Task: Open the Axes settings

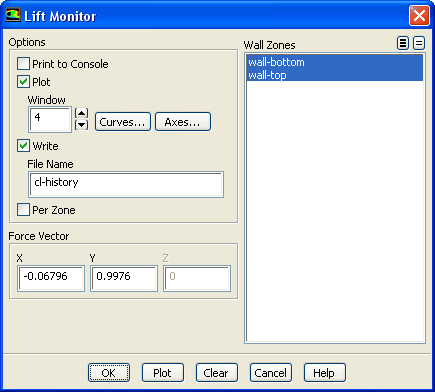Action: (183, 122)
